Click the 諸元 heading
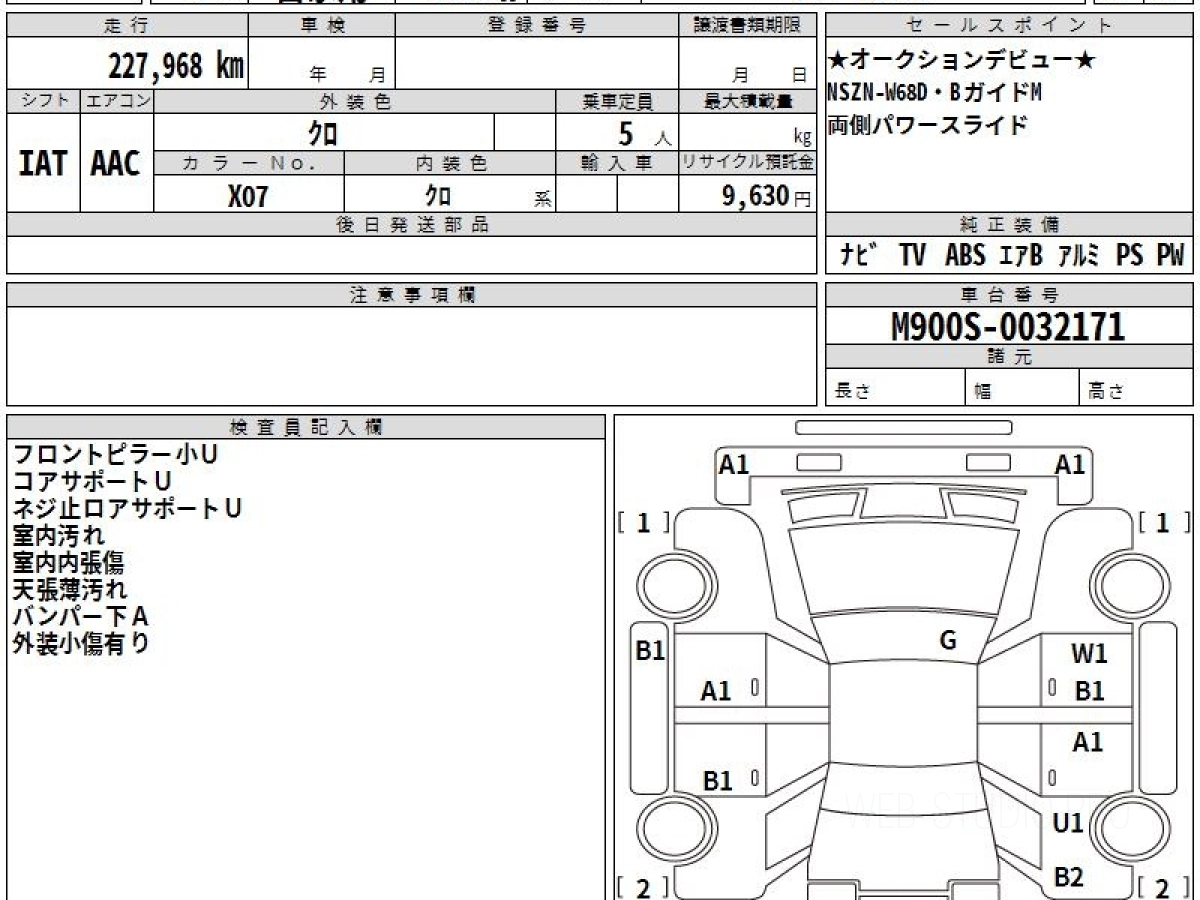1200x900 pixels. 1010,357
